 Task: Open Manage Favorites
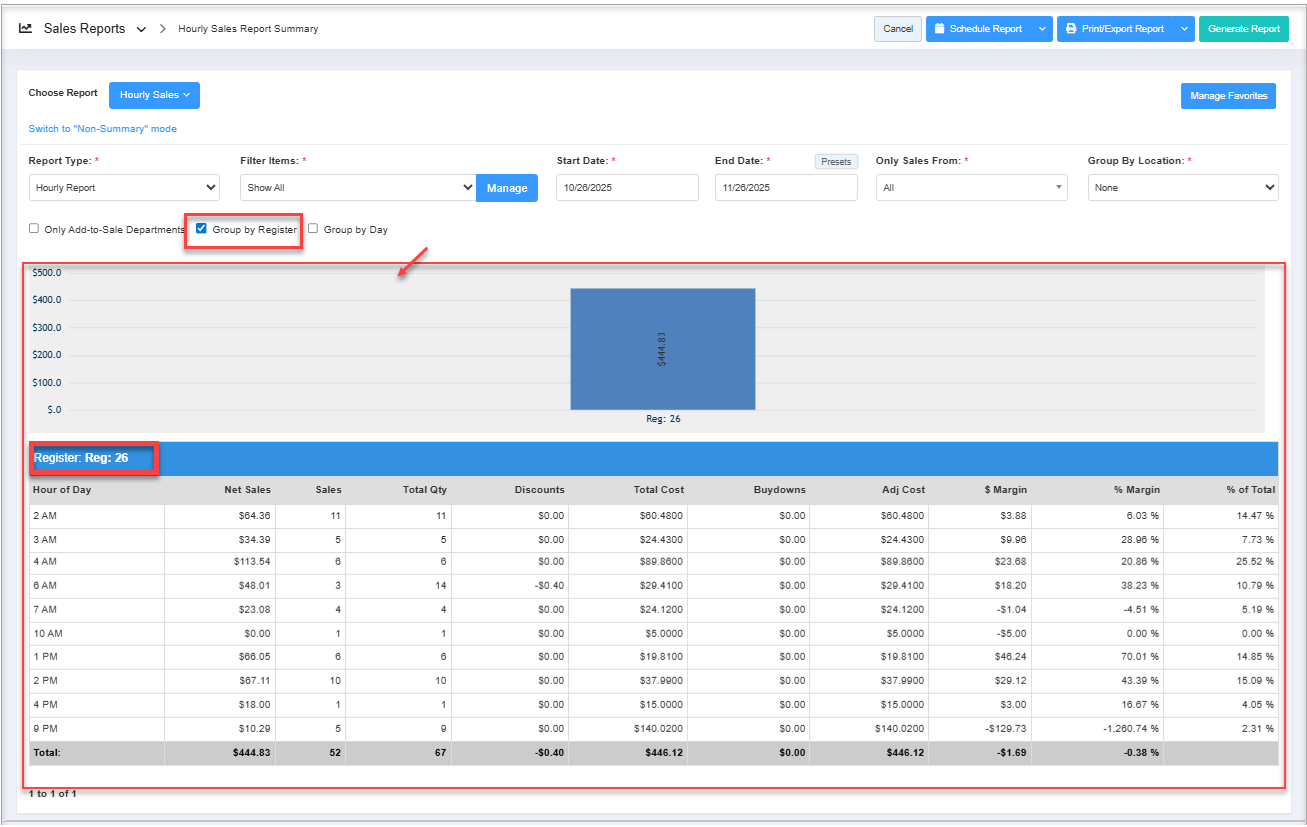tap(1228, 96)
